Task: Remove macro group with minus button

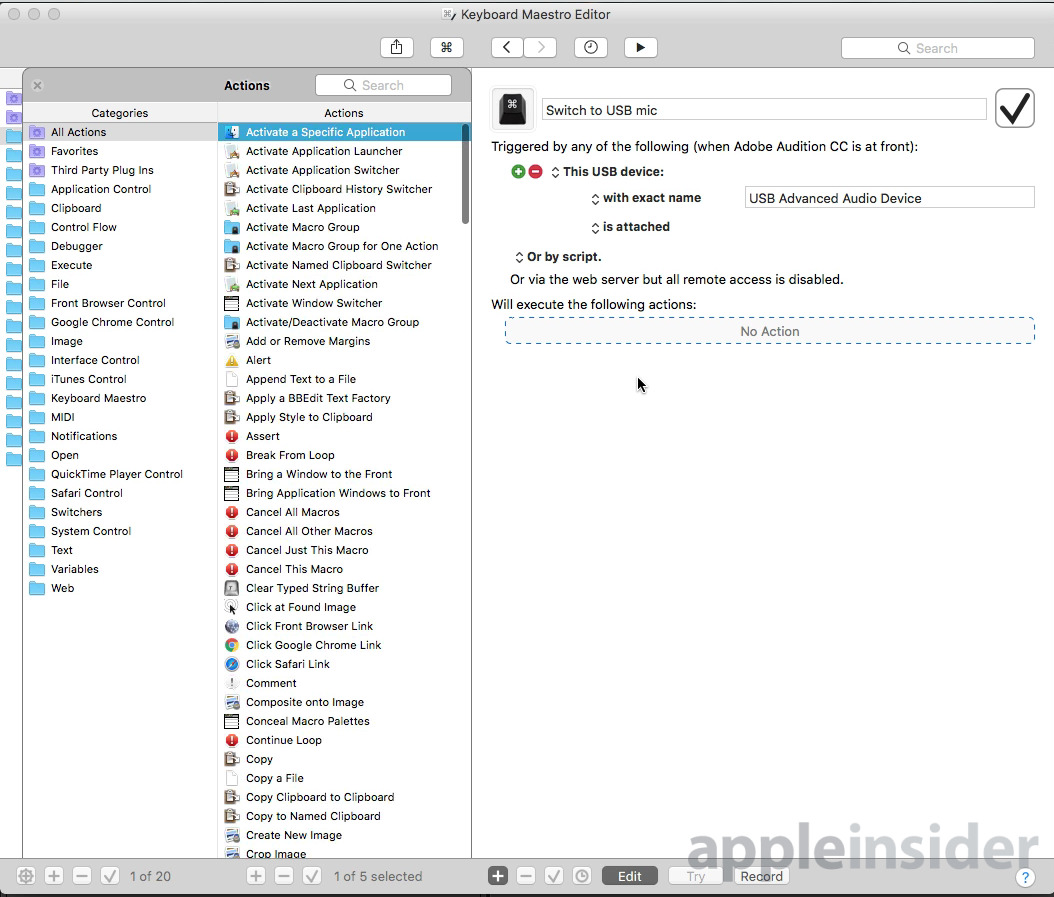Action: click(x=82, y=875)
